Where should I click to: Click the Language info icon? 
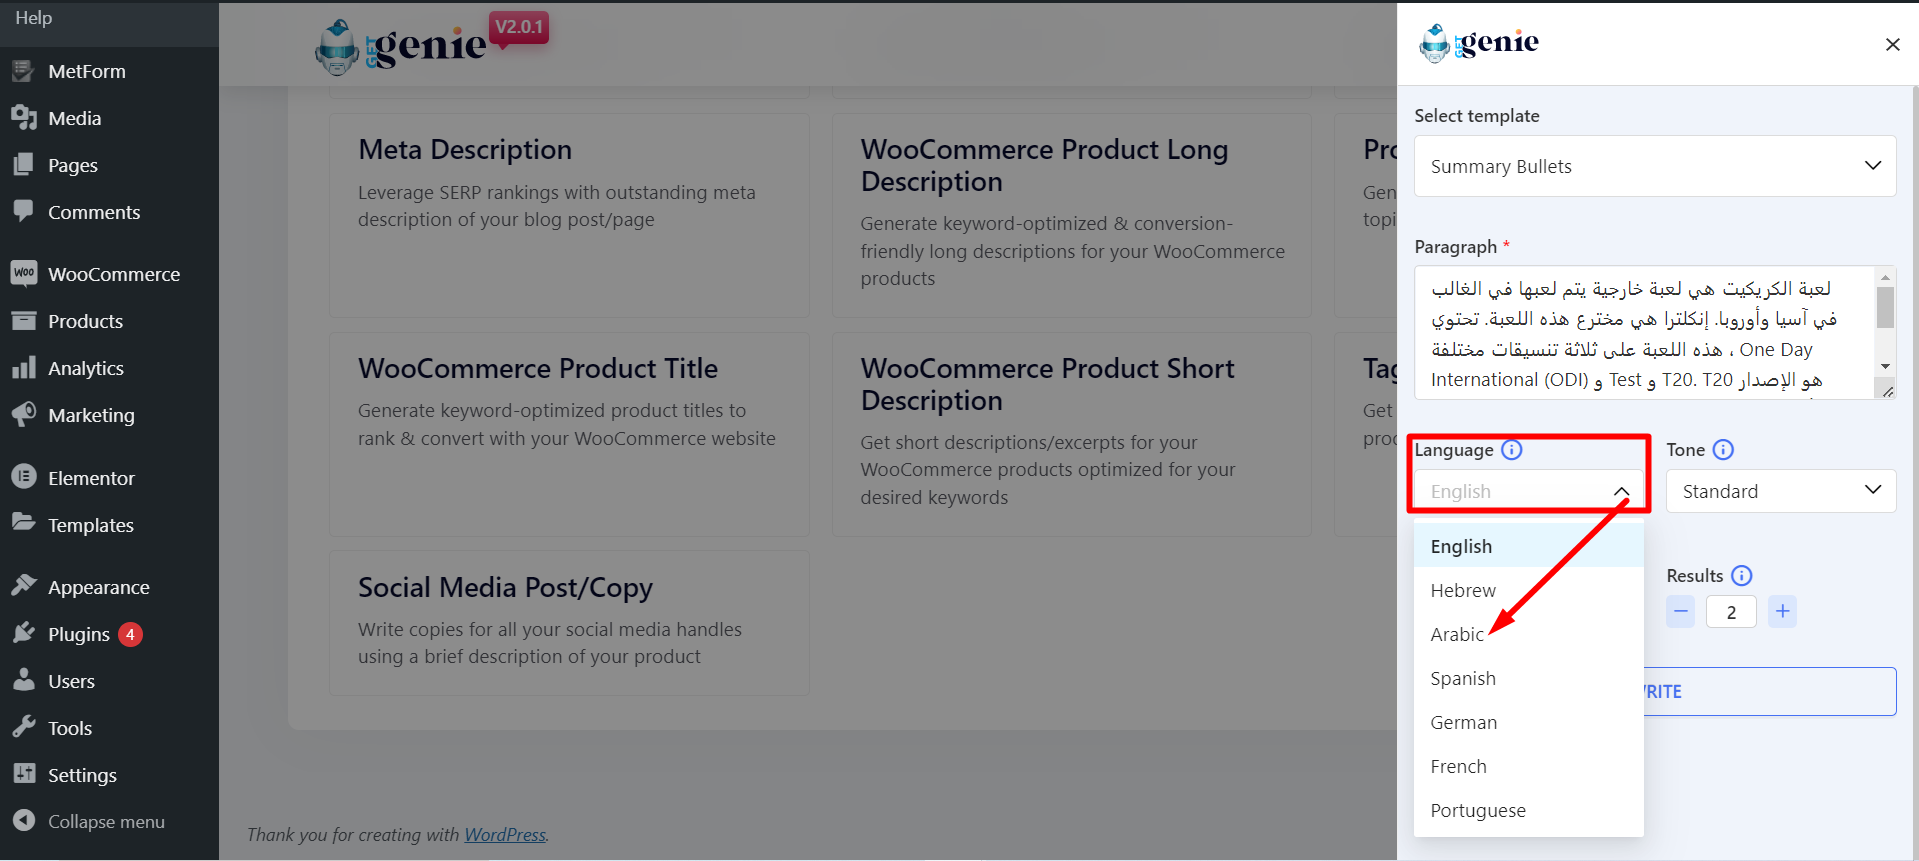(x=1512, y=450)
